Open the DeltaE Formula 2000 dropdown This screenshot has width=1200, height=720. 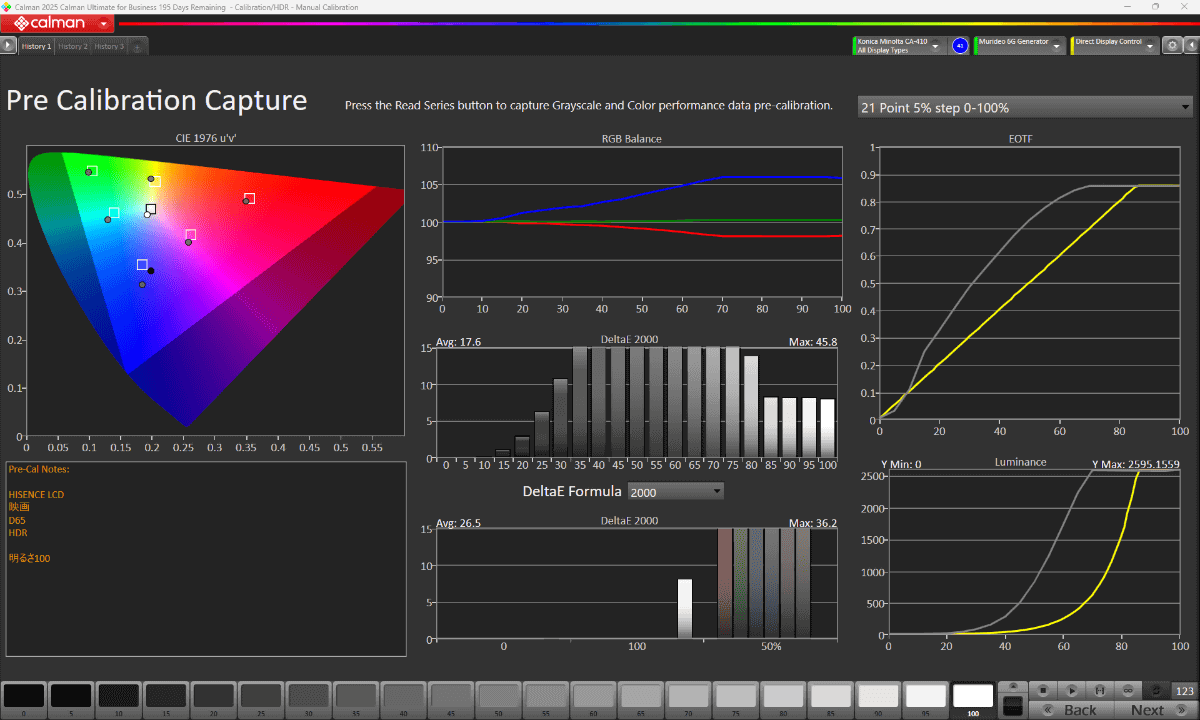point(675,491)
